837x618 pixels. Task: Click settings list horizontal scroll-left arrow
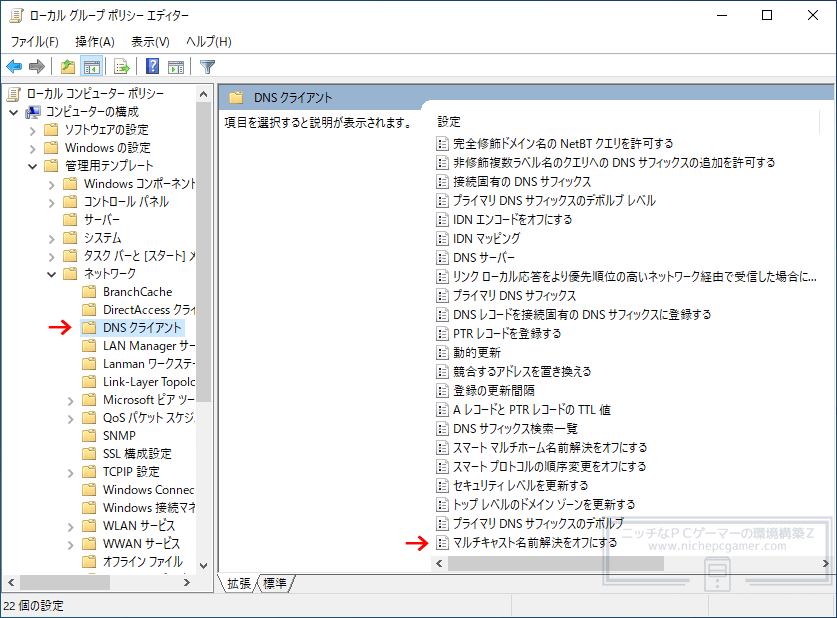439,564
